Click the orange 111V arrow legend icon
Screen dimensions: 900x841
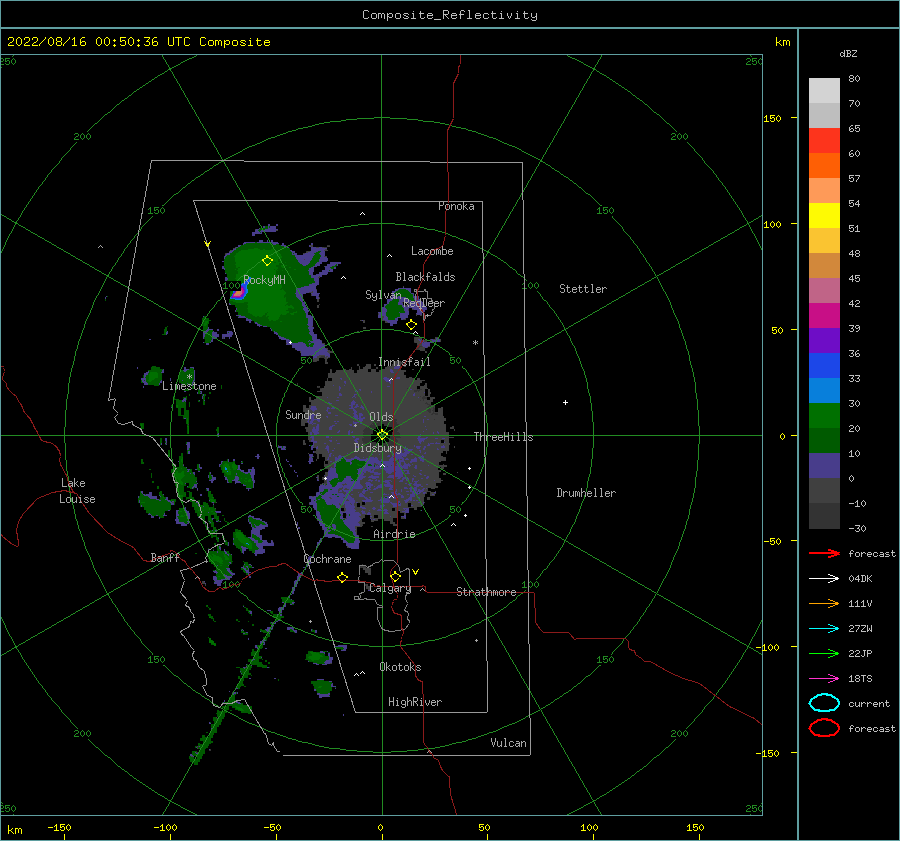pyautogui.click(x=824, y=603)
